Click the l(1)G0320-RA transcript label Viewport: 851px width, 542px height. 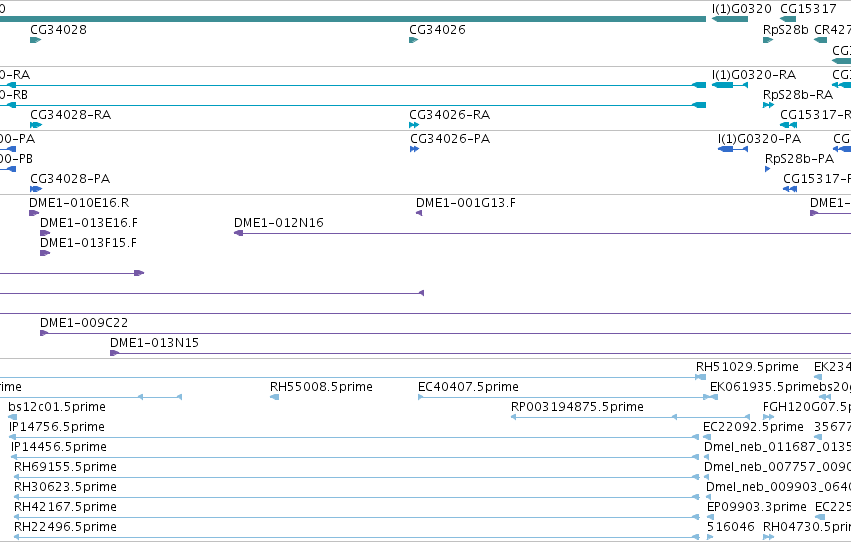[x=754, y=74]
